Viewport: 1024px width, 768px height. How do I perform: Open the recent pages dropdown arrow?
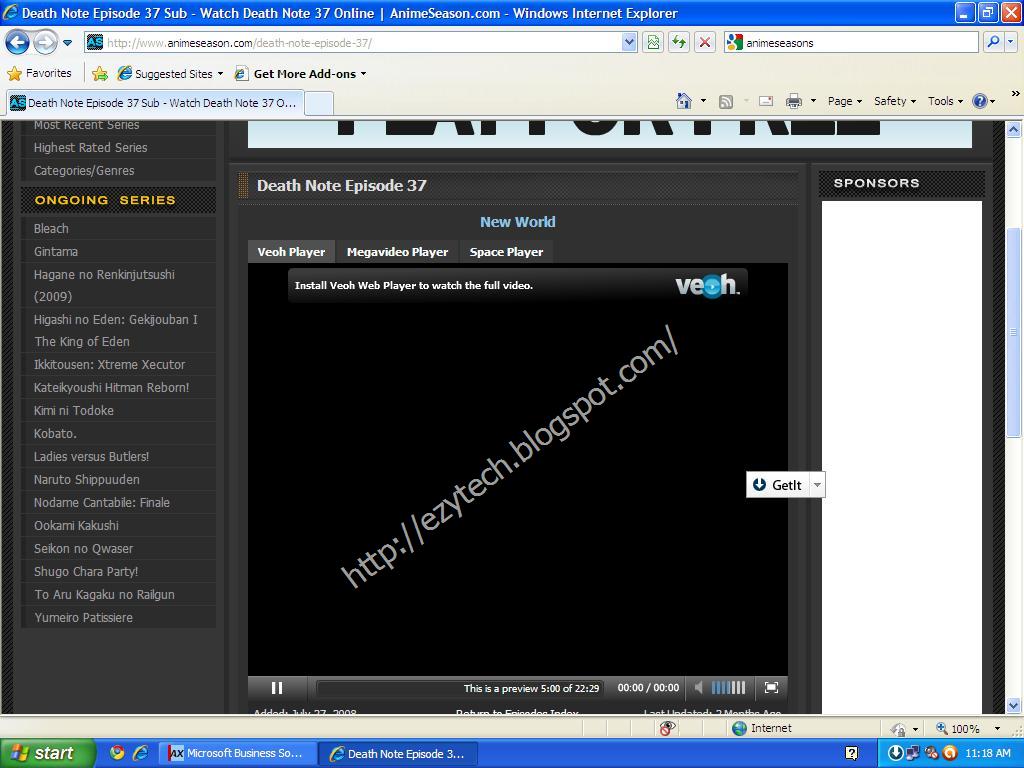coord(67,43)
